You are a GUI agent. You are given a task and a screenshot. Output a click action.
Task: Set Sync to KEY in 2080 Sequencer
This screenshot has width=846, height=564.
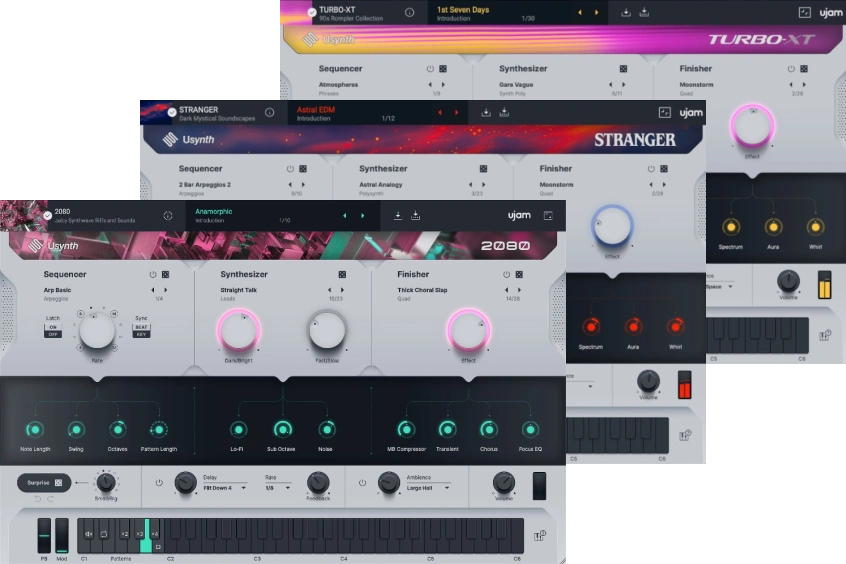141,334
